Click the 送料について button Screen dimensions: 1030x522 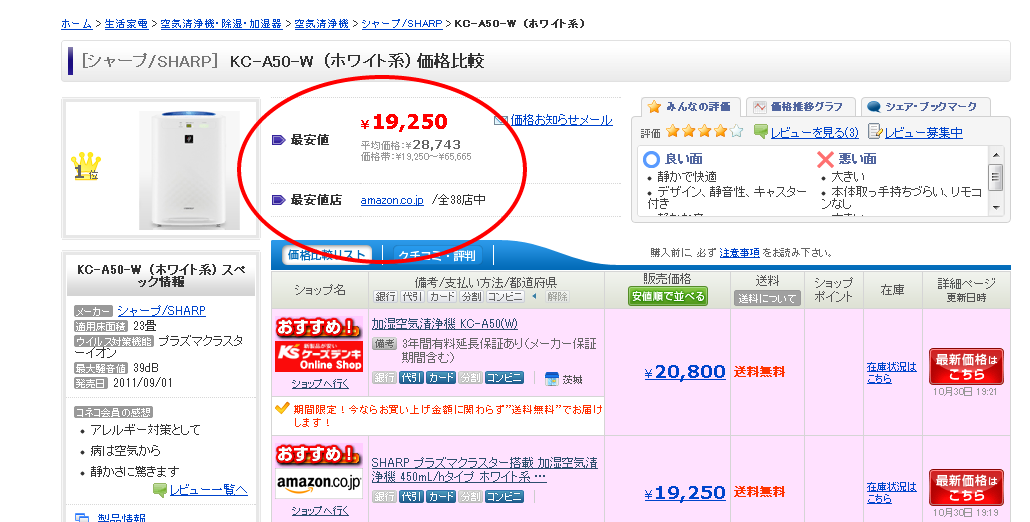click(x=767, y=298)
